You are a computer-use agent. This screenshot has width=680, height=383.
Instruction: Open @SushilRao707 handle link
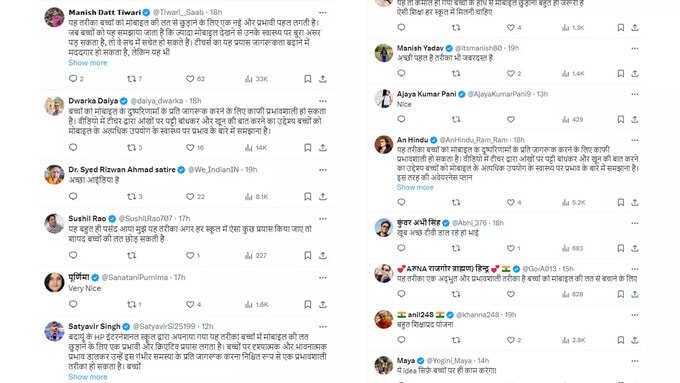click(145, 218)
